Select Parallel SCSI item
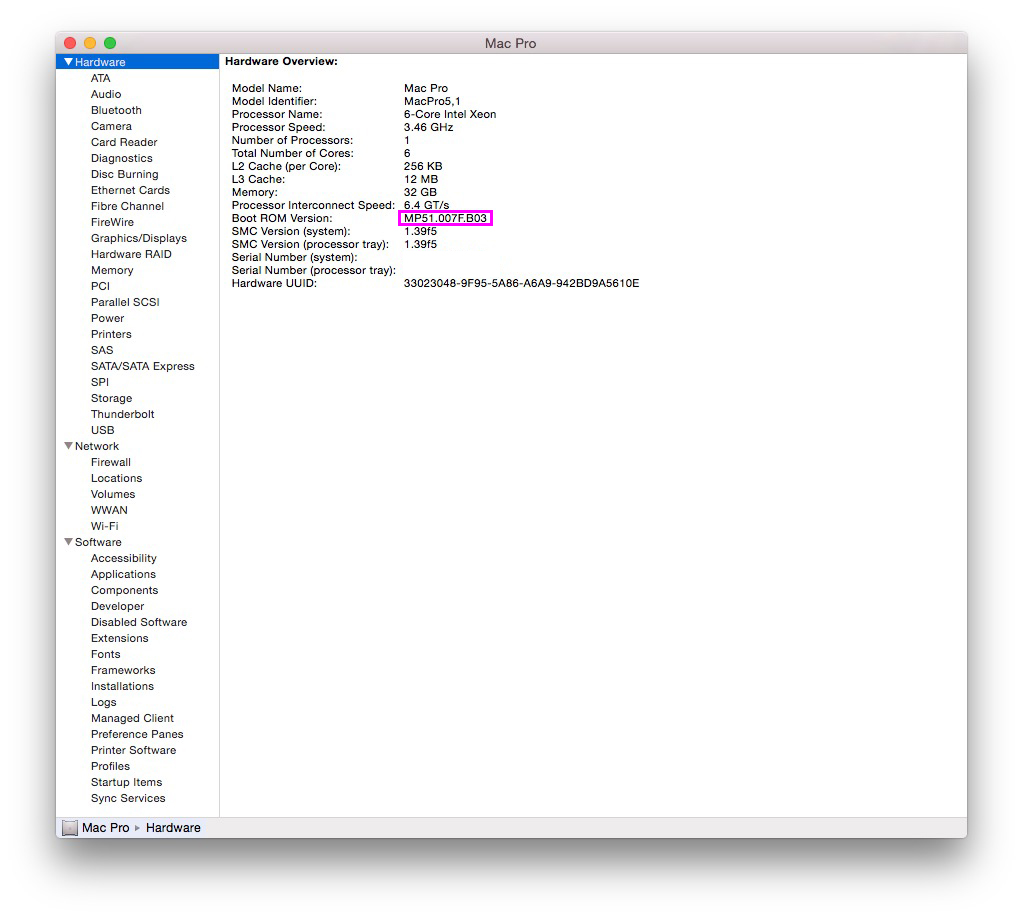The height and width of the screenshot is (918, 1023). coord(125,302)
